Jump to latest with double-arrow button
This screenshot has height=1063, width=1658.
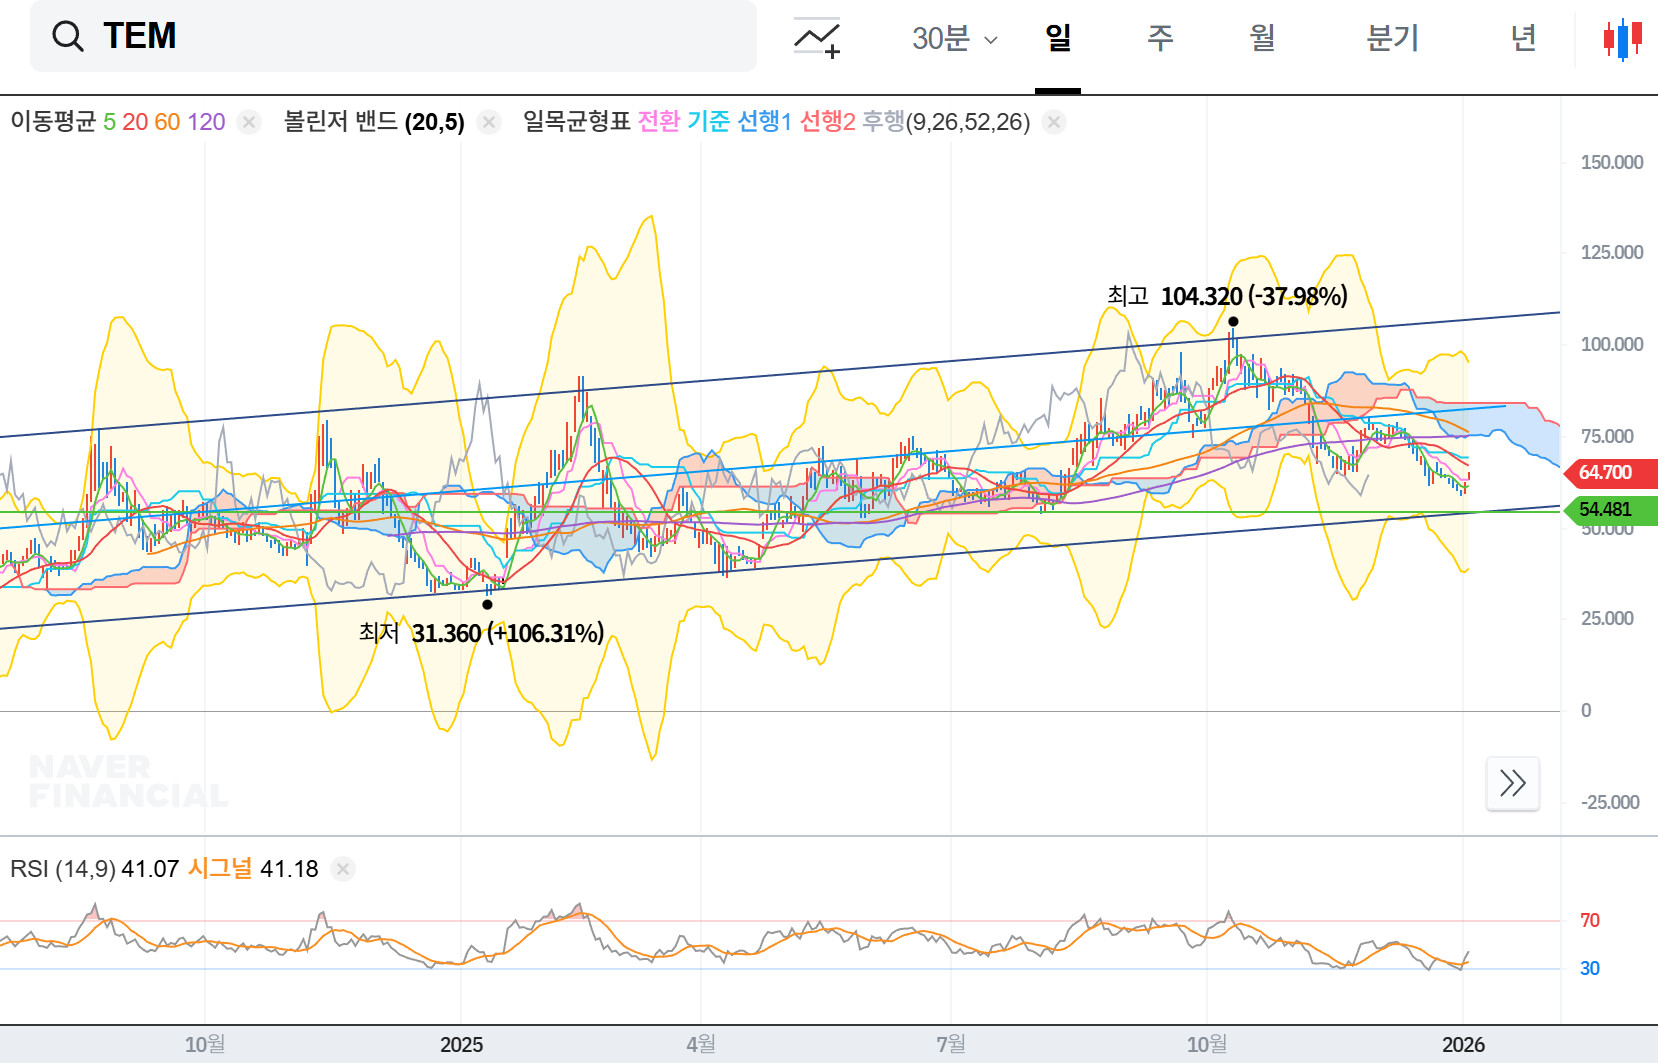1512,783
